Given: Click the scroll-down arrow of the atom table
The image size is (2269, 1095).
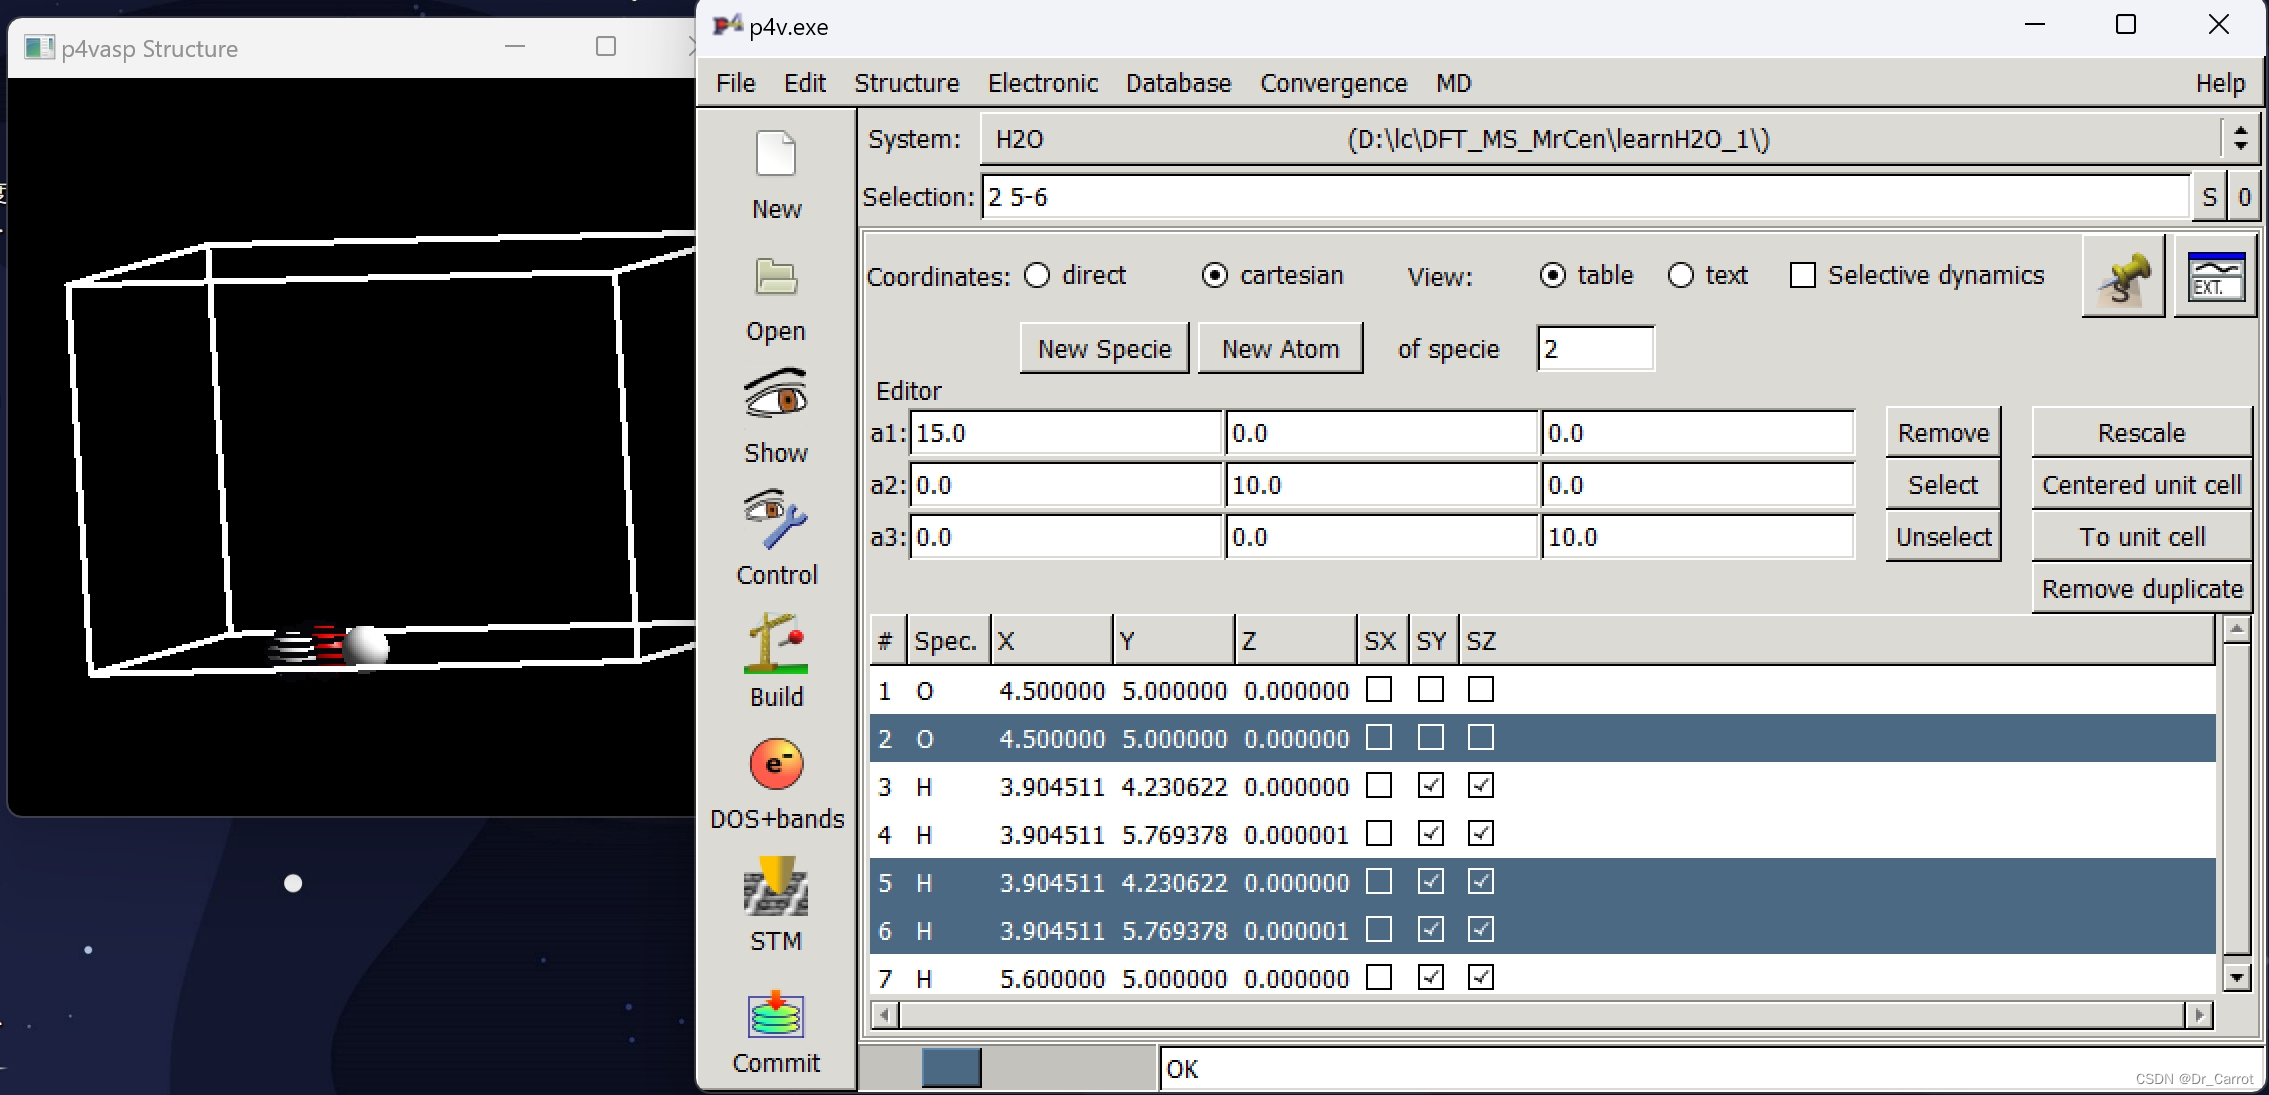Looking at the screenshot, I should click(2237, 977).
